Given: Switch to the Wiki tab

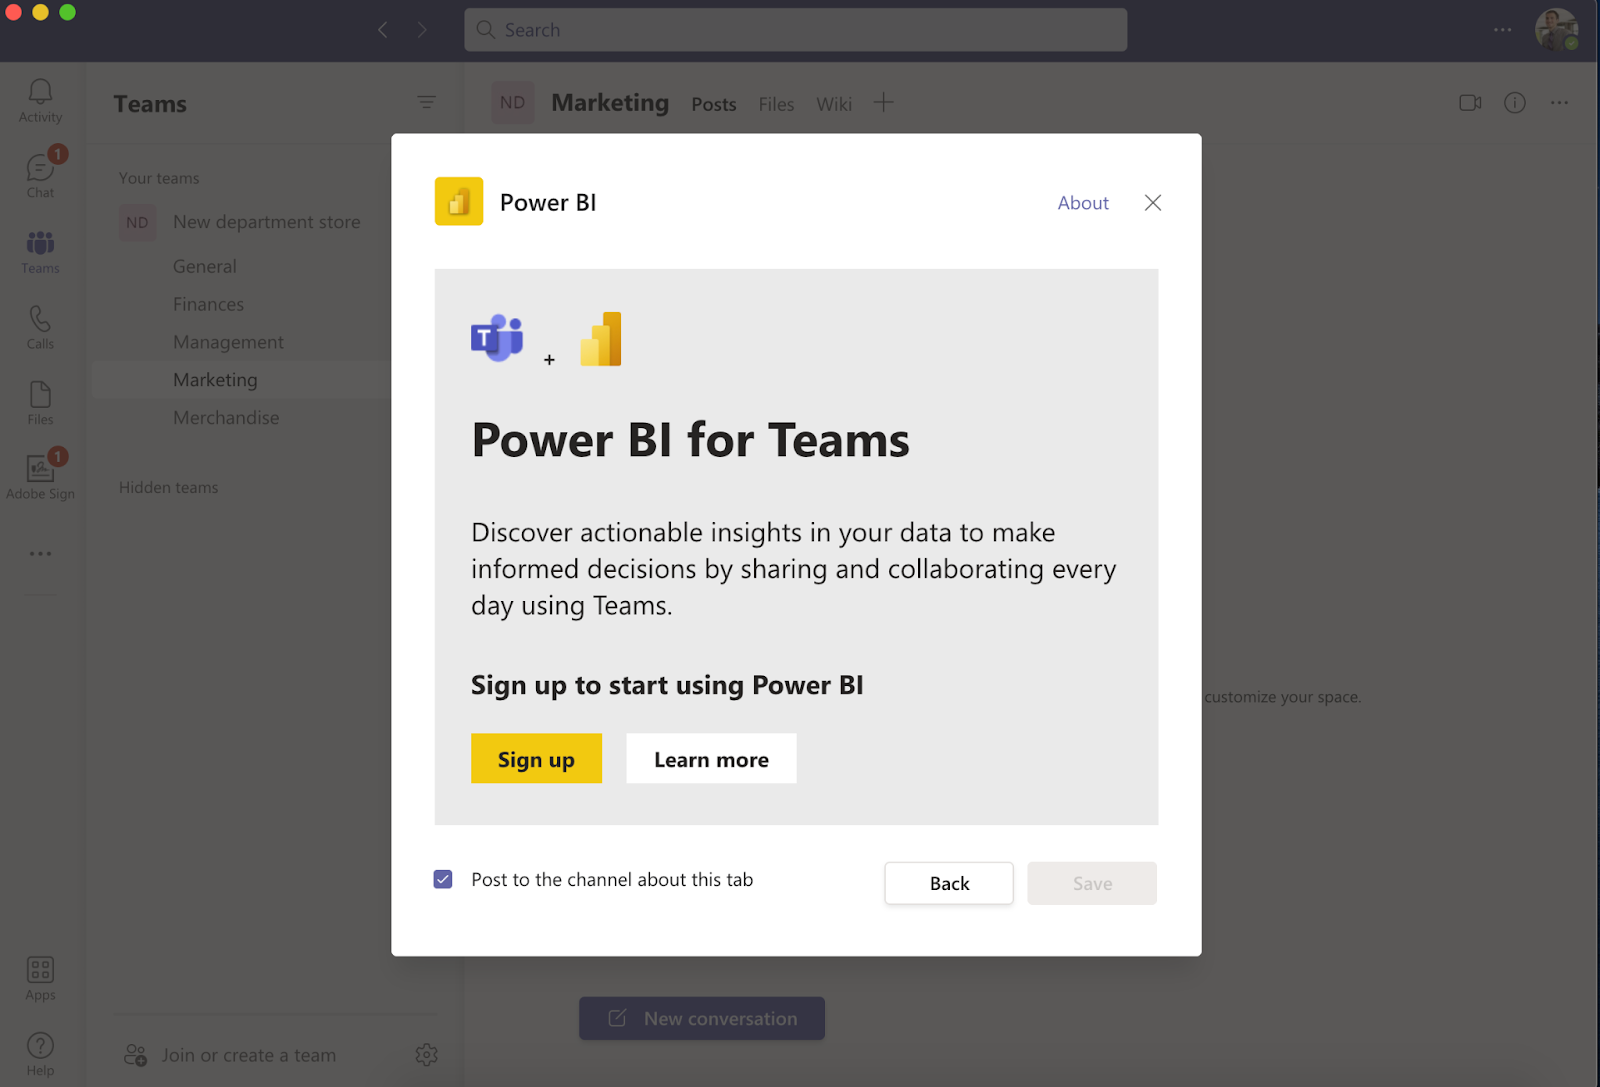Looking at the screenshot, I should click(x=834, y=104).
